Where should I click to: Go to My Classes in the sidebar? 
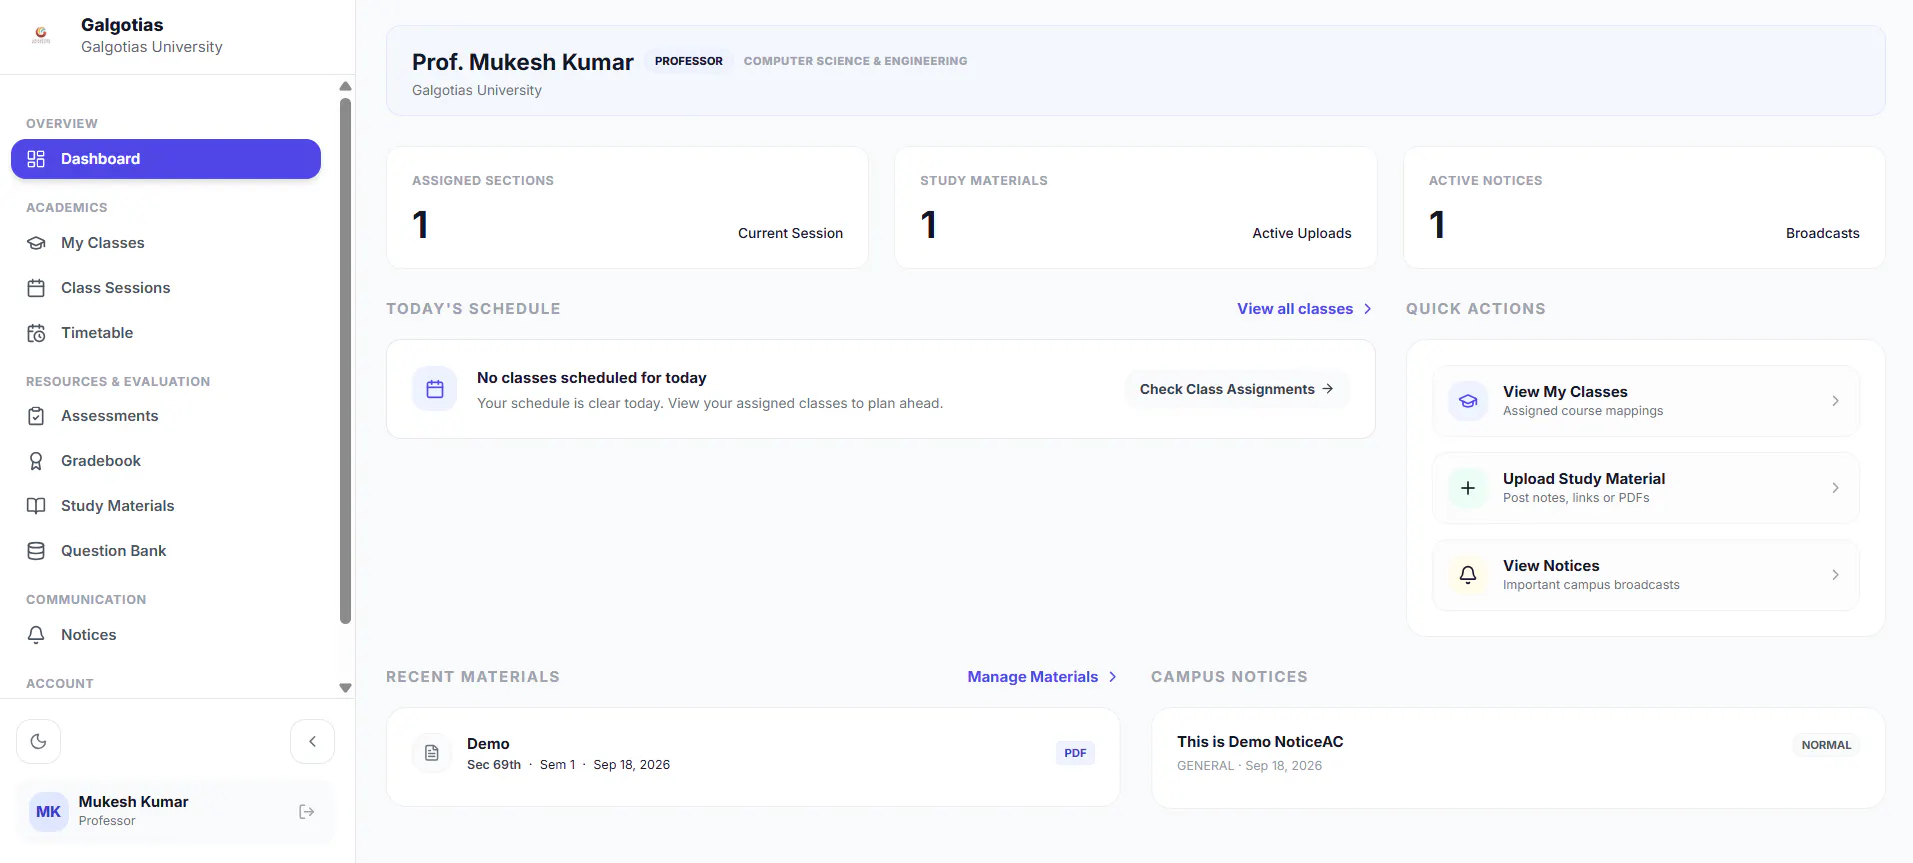(x=166, y=243)
